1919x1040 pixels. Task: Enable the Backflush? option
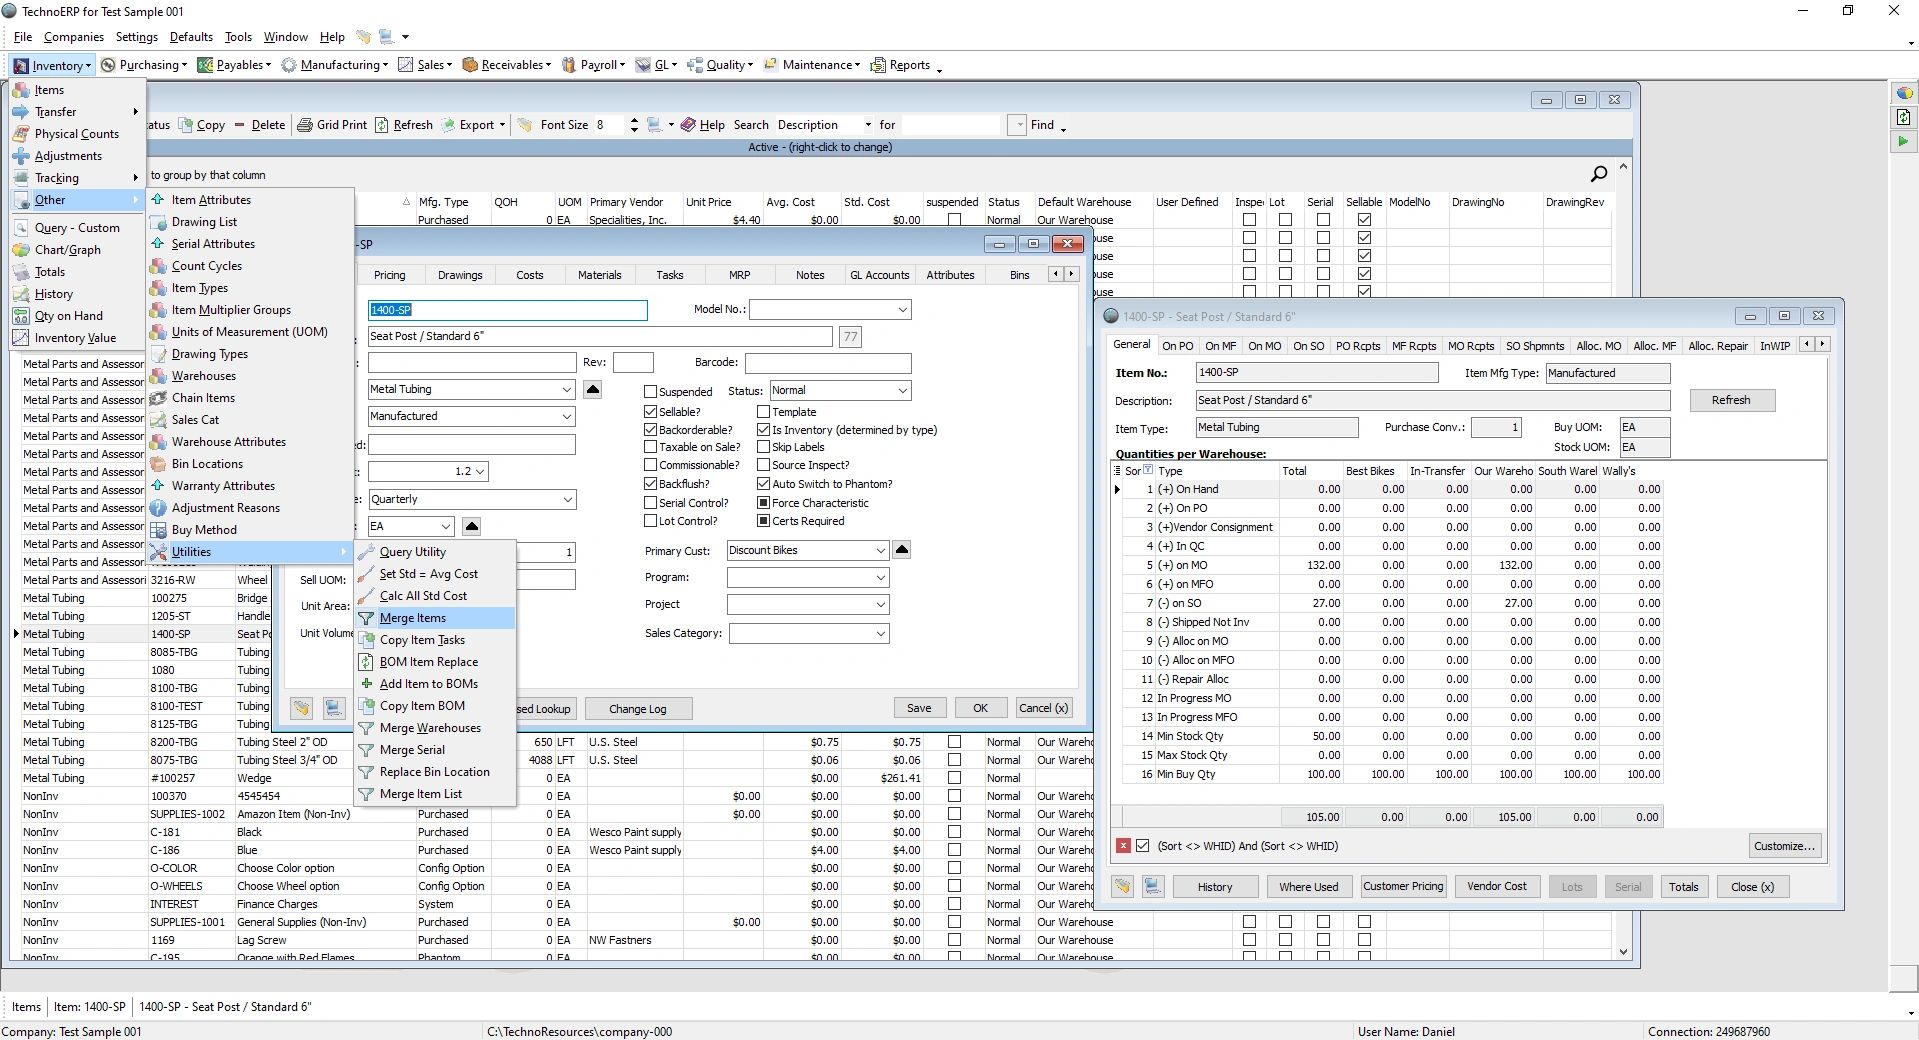[x=650, y=483]
